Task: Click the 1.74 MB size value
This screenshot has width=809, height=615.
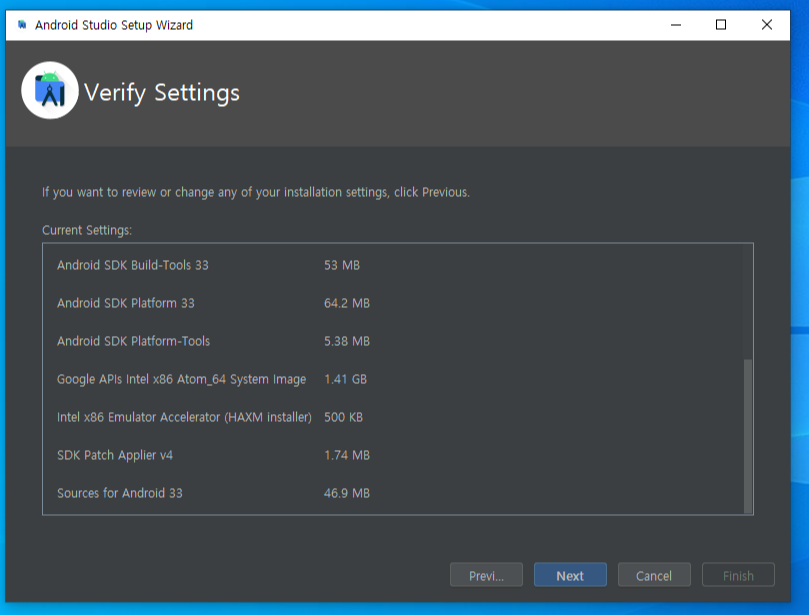Action: pos(347,455)
